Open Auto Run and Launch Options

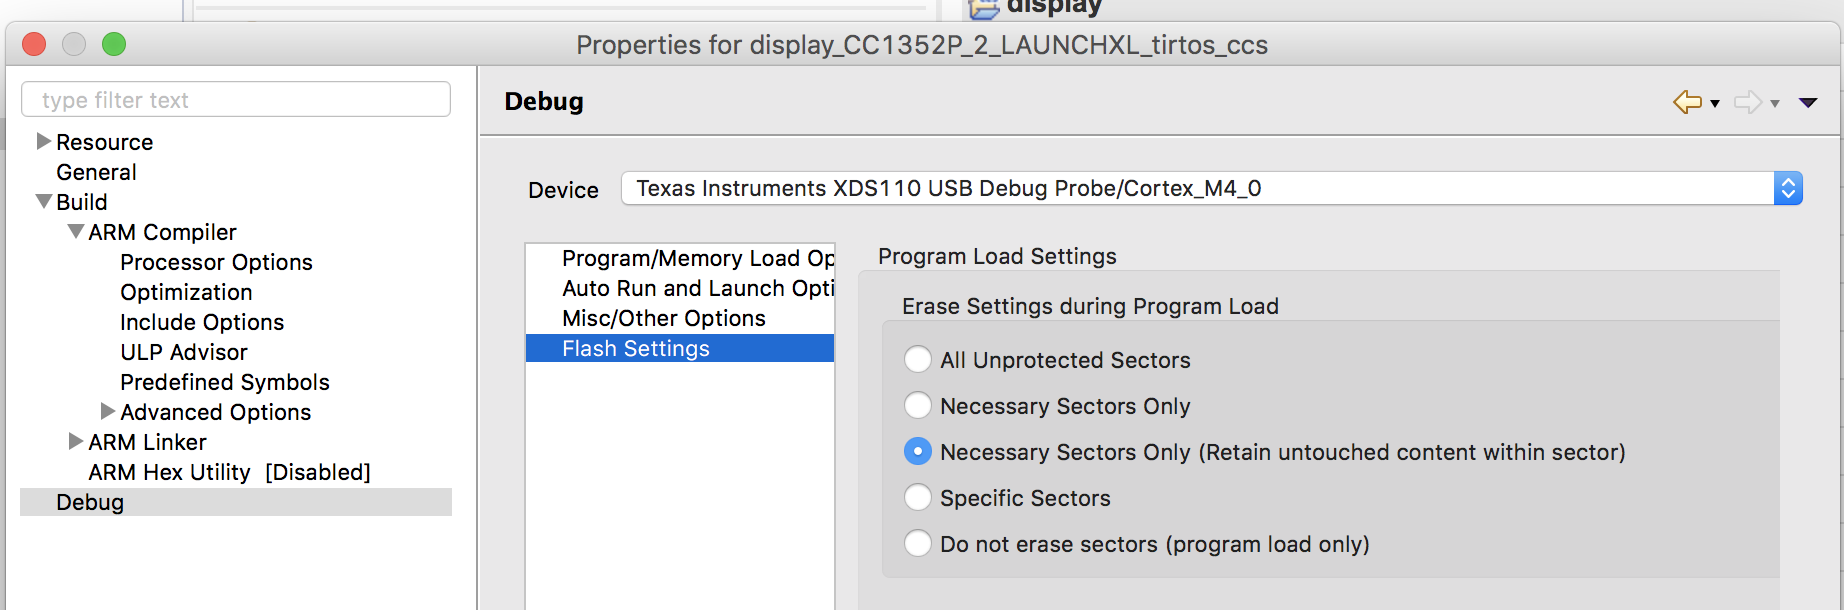tap(680, 288)
